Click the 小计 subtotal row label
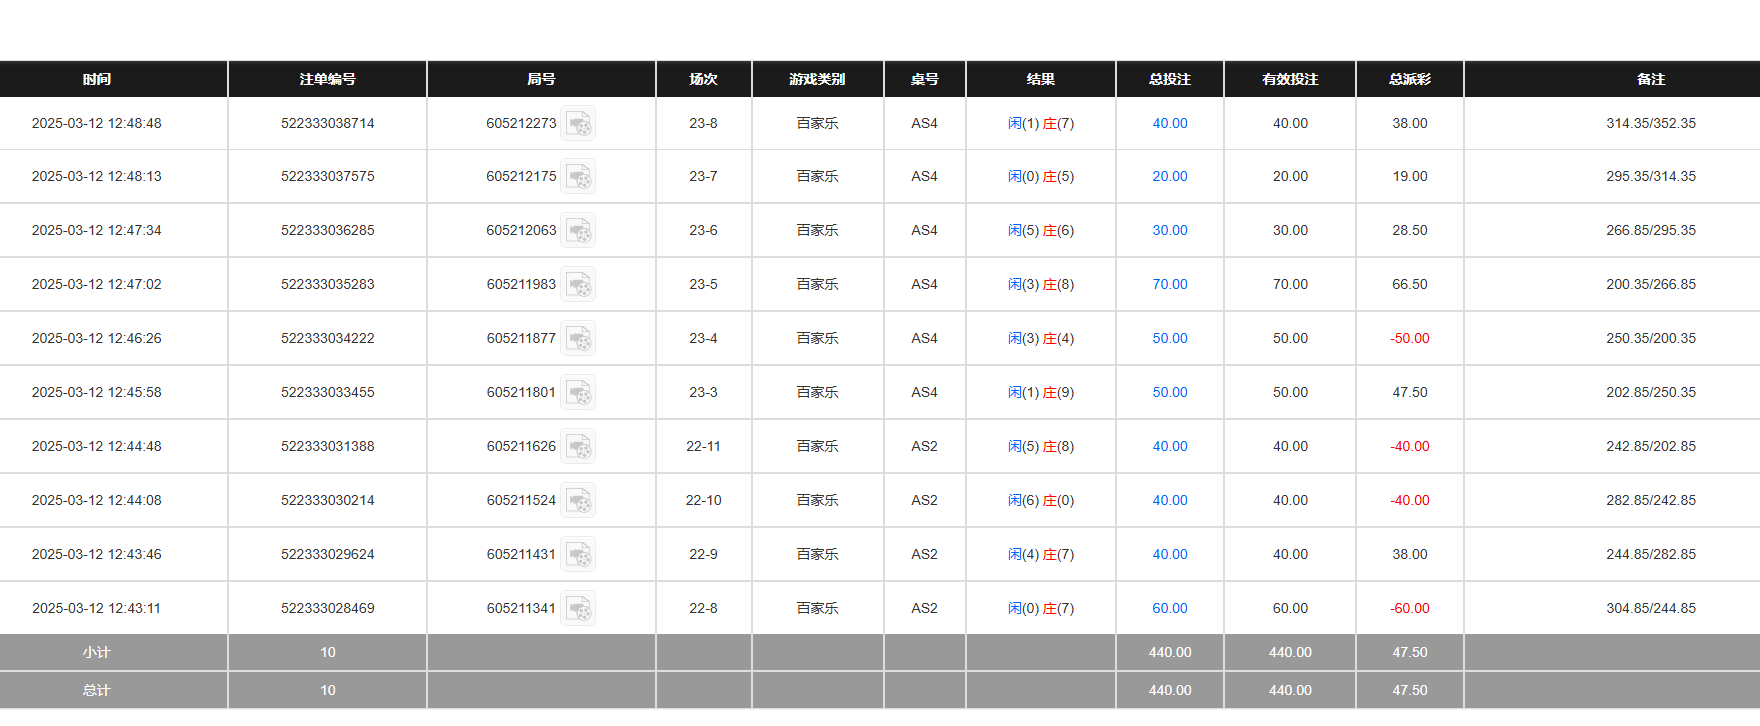The height and width of the screenshot is (726, 1760). [x=97, y=652]
